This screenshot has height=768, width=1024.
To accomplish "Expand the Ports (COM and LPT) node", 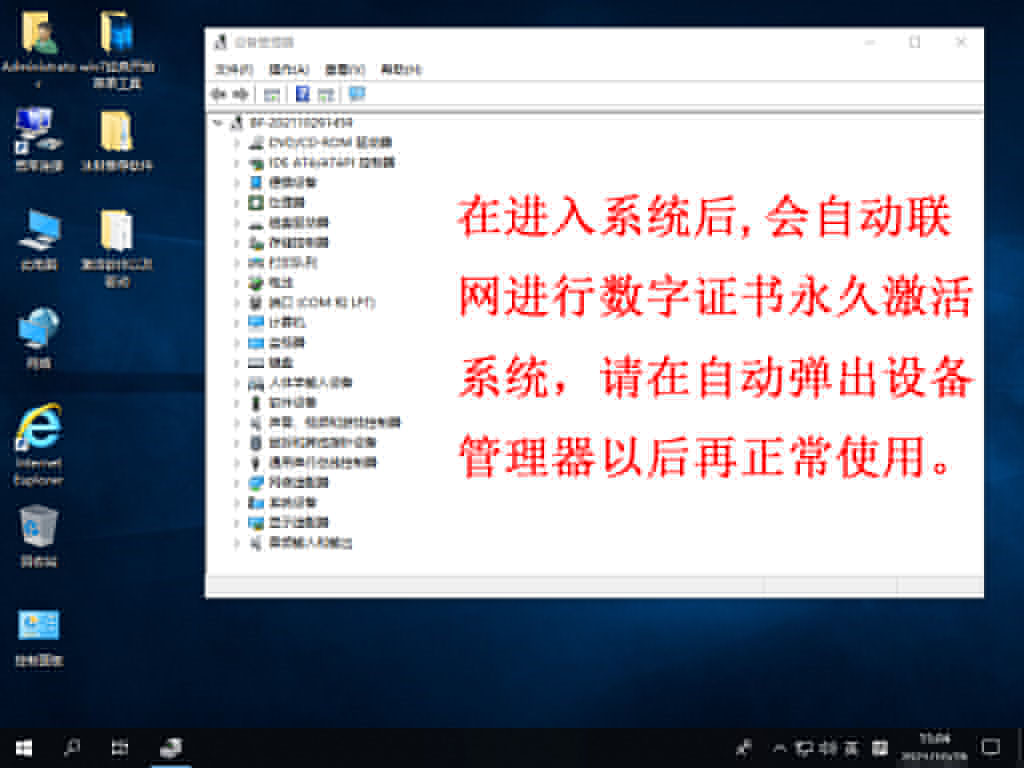I will tap(237, 302).
